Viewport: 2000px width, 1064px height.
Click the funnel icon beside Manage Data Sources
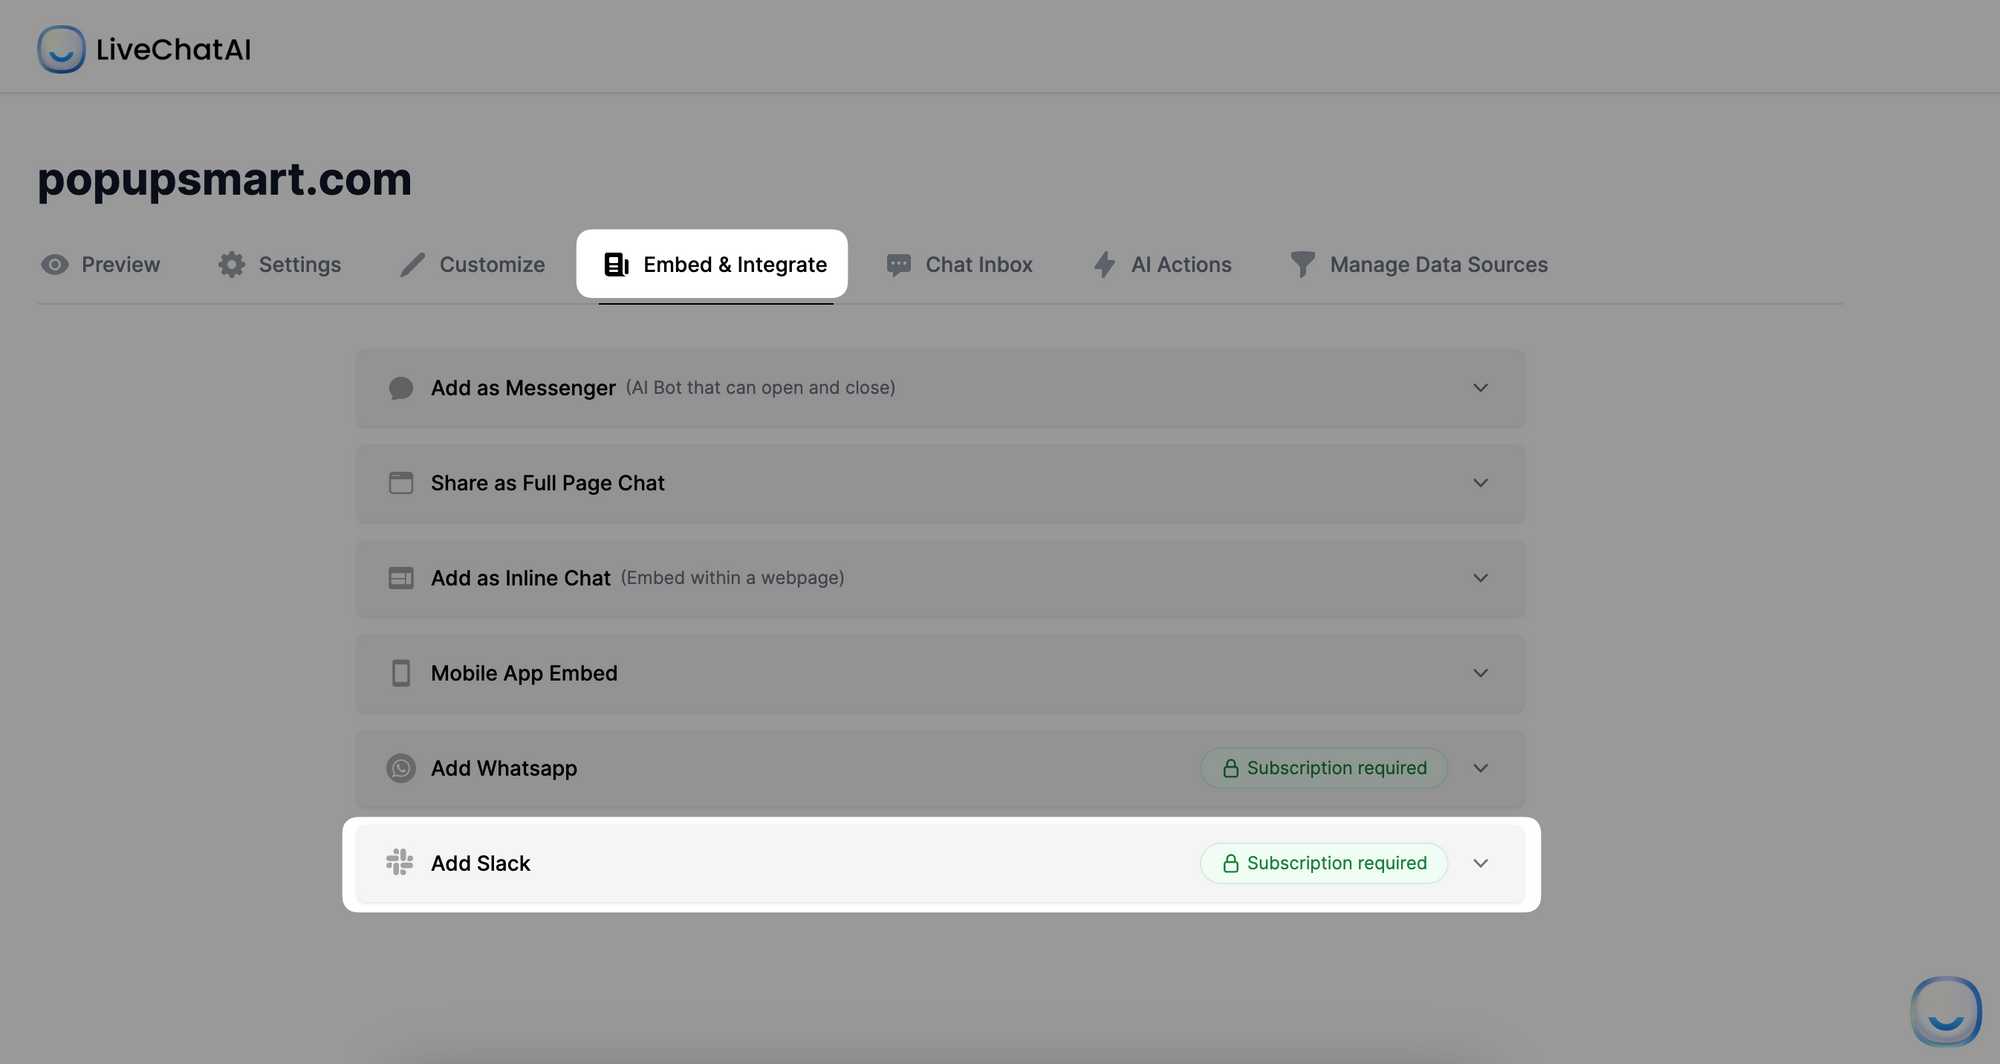click(1303, 265)
